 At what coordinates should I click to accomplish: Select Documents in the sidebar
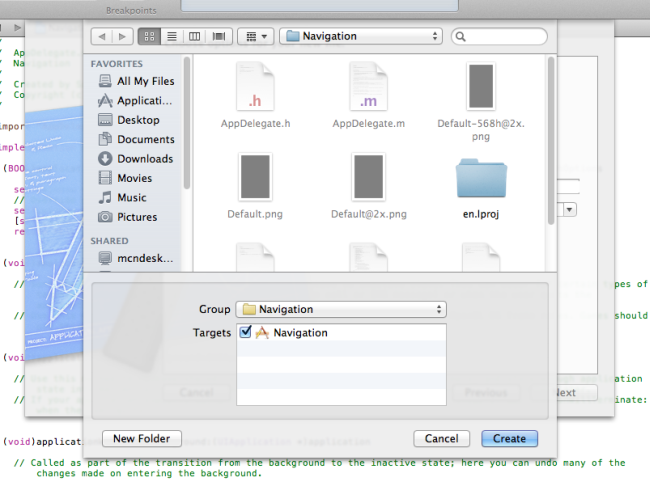coord(136,139)
